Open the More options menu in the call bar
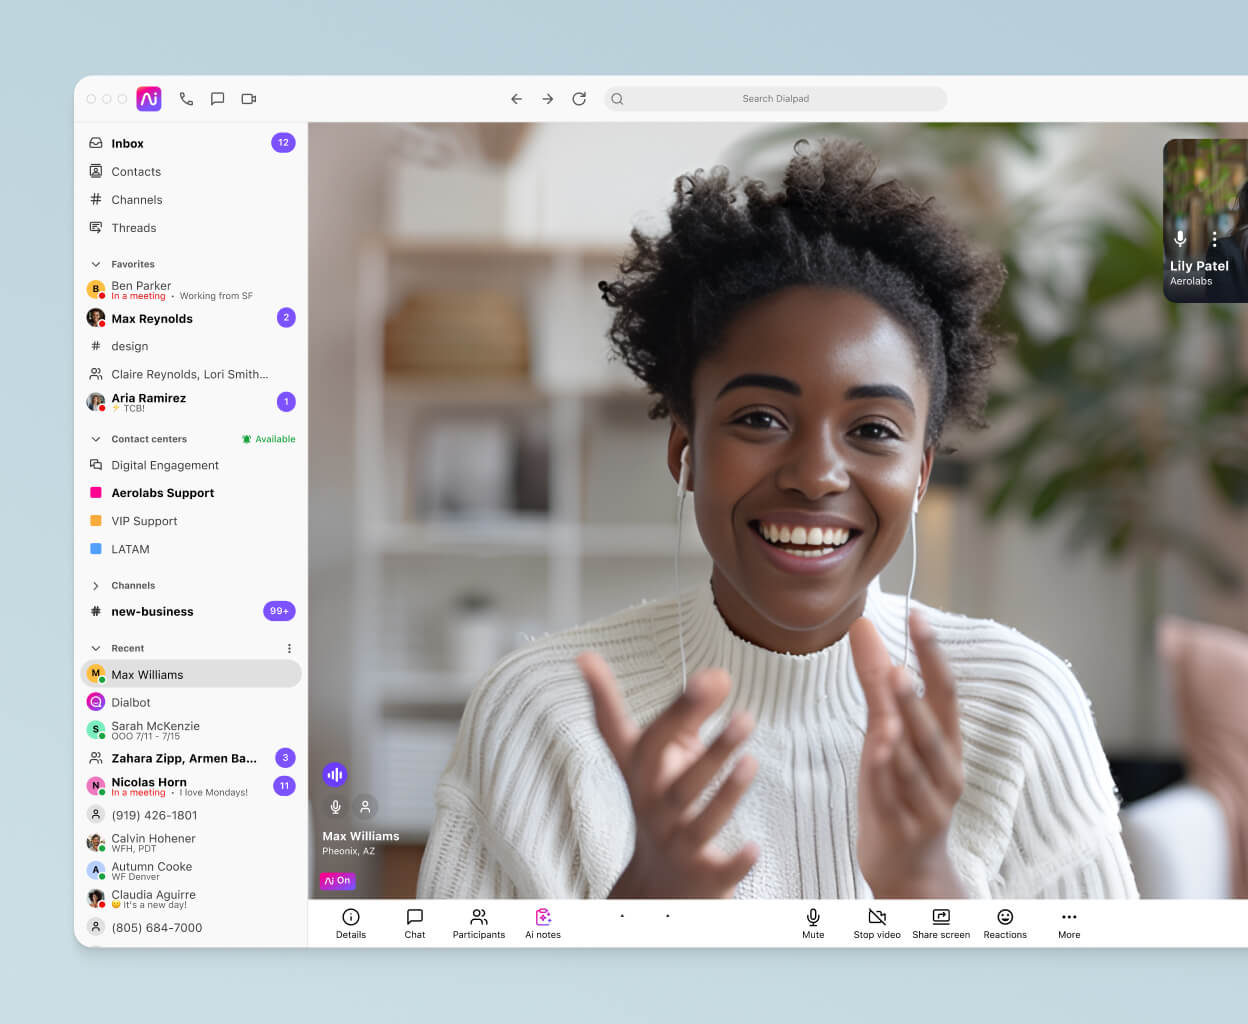1248x1024 pixels. (1068, 922)
